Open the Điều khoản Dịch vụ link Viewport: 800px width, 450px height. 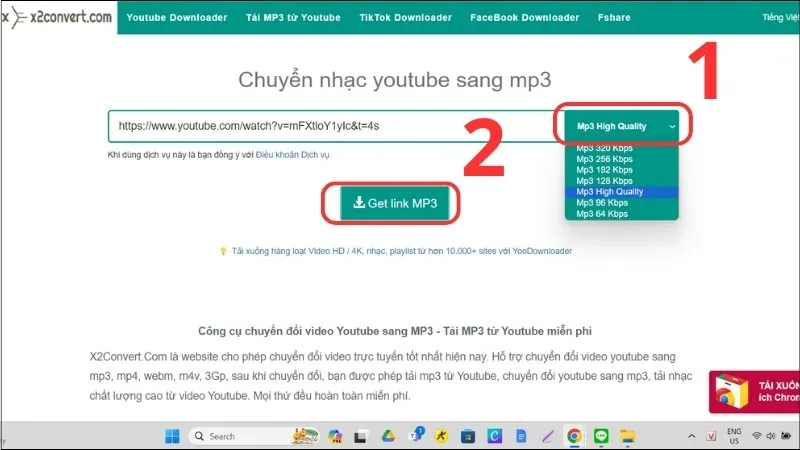[x=292, y=155]
